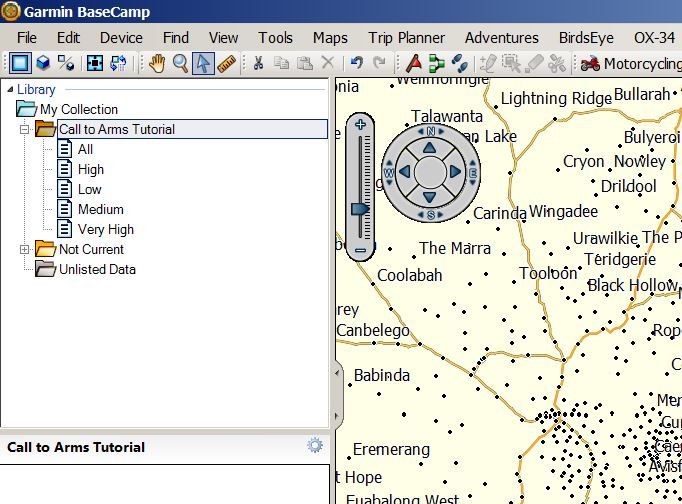Select the New Track footprints tool
The height and width of the screenshot is (504, 682).
[460, 63]
